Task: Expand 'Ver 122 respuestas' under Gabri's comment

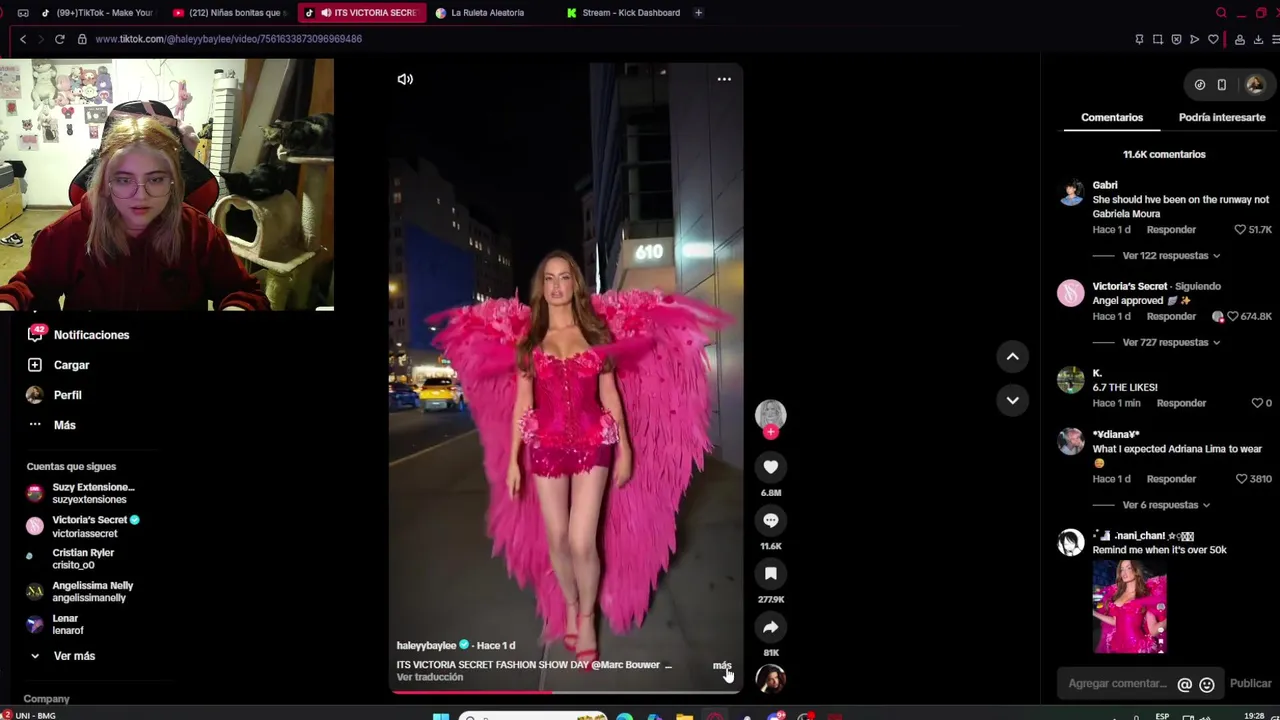Action: click(1171, 255)
